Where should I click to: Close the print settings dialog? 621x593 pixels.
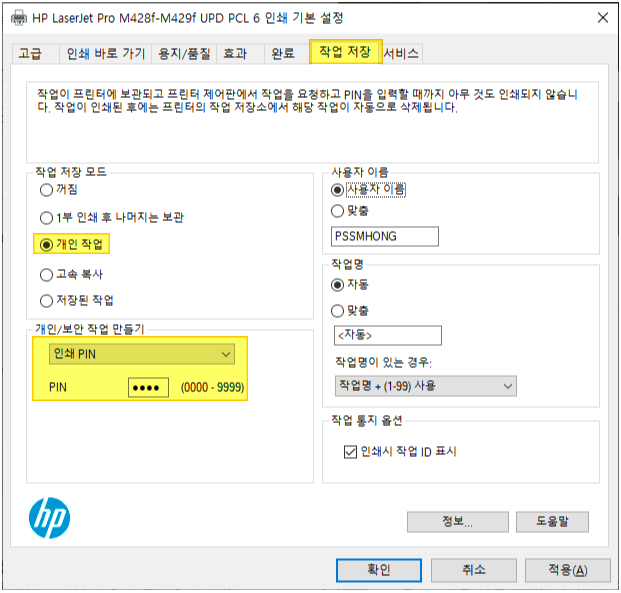pos(603,17)
